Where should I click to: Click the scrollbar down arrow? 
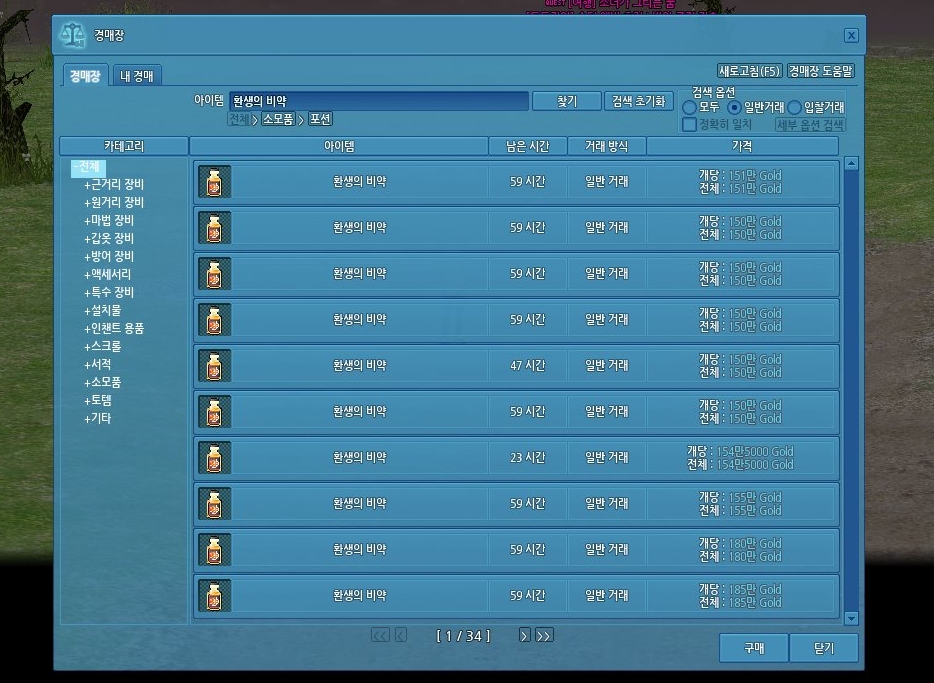click(851, 619)
